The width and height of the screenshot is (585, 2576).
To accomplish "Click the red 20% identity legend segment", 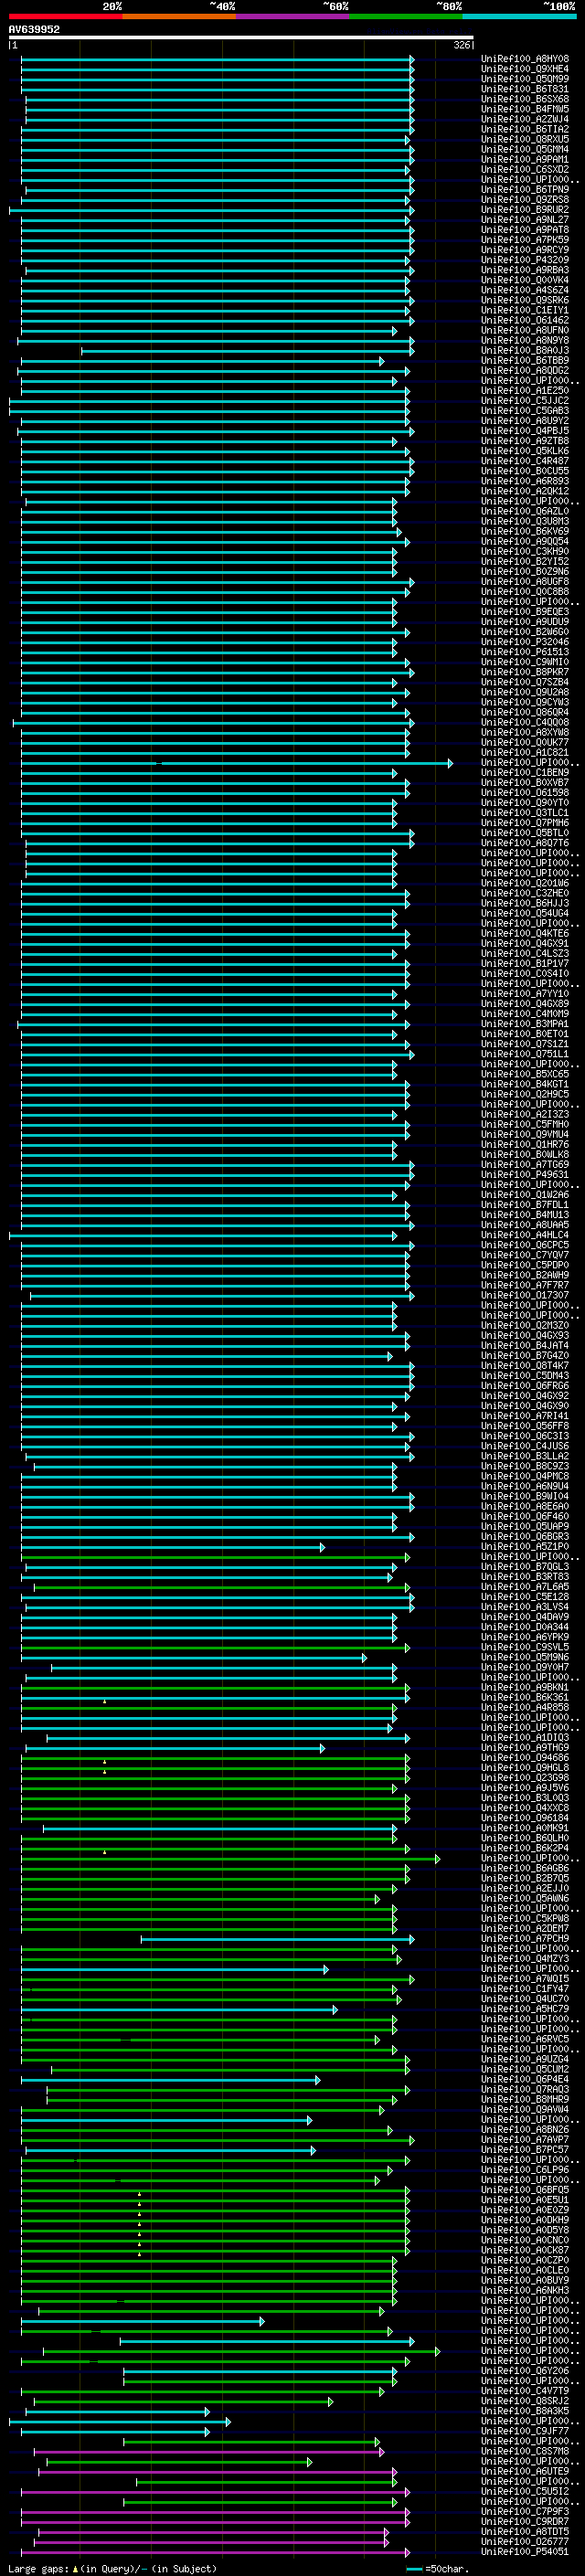I will click(x=65, y=16).
